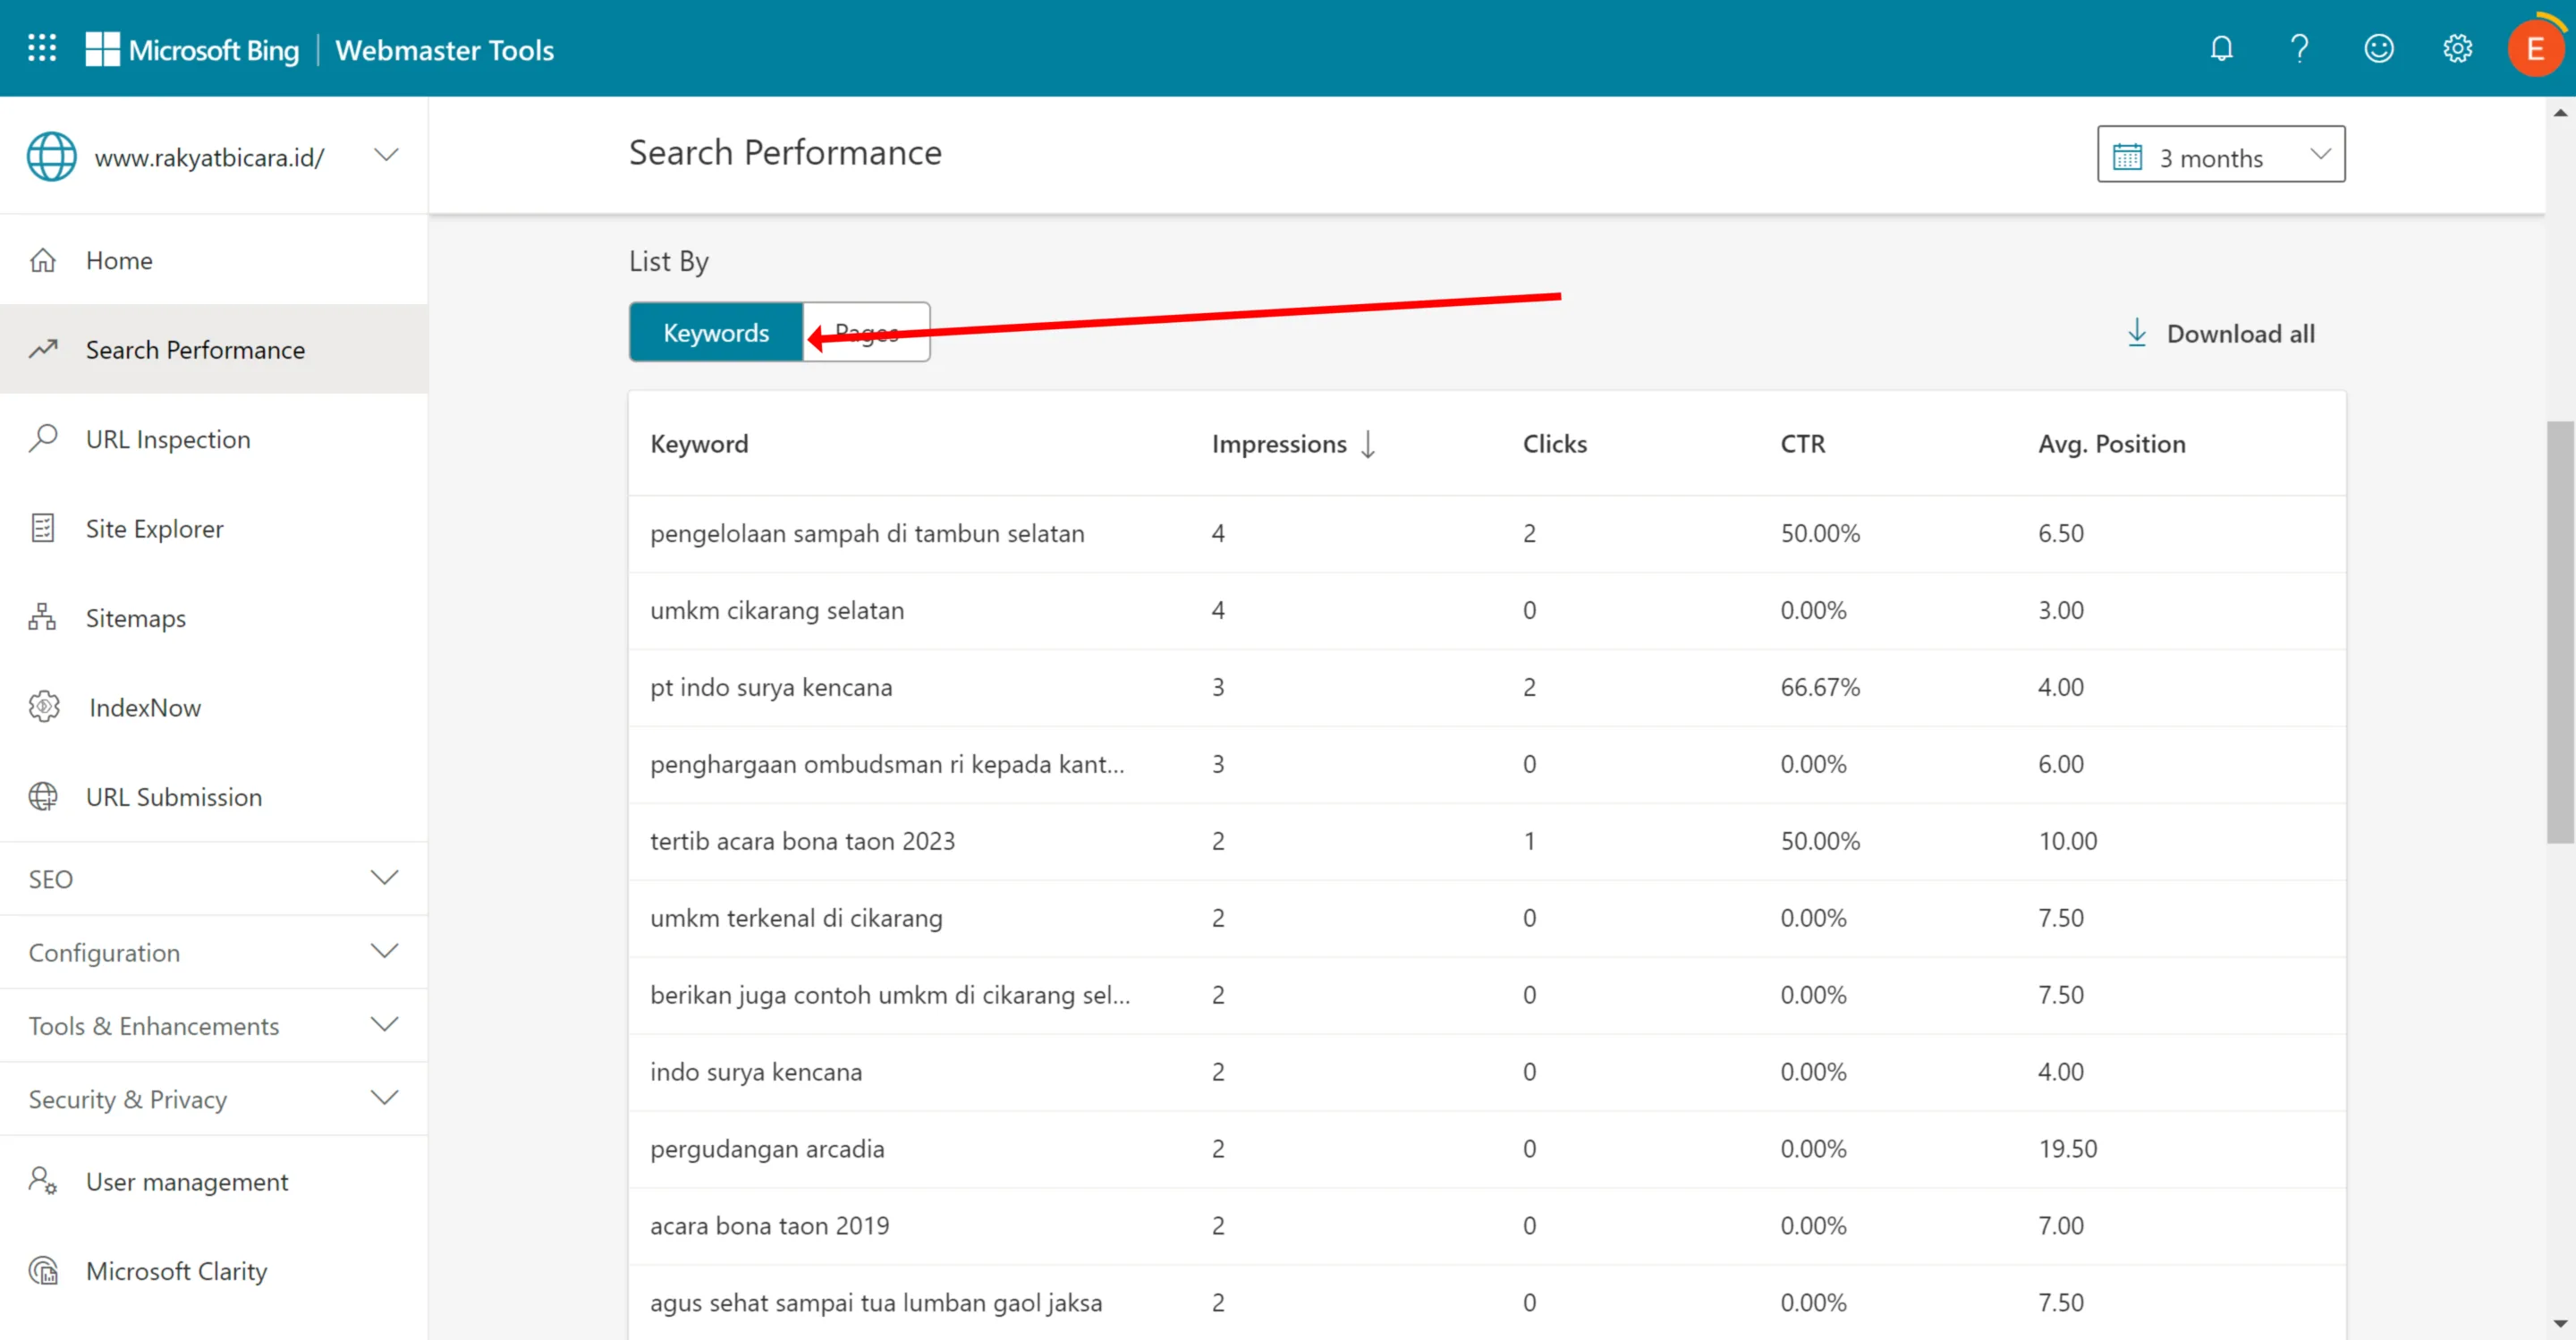Viewport: 2576px width, 1340px height.
Task: Click the URL Submission globe icon
Action: click(x=43, y=796)
